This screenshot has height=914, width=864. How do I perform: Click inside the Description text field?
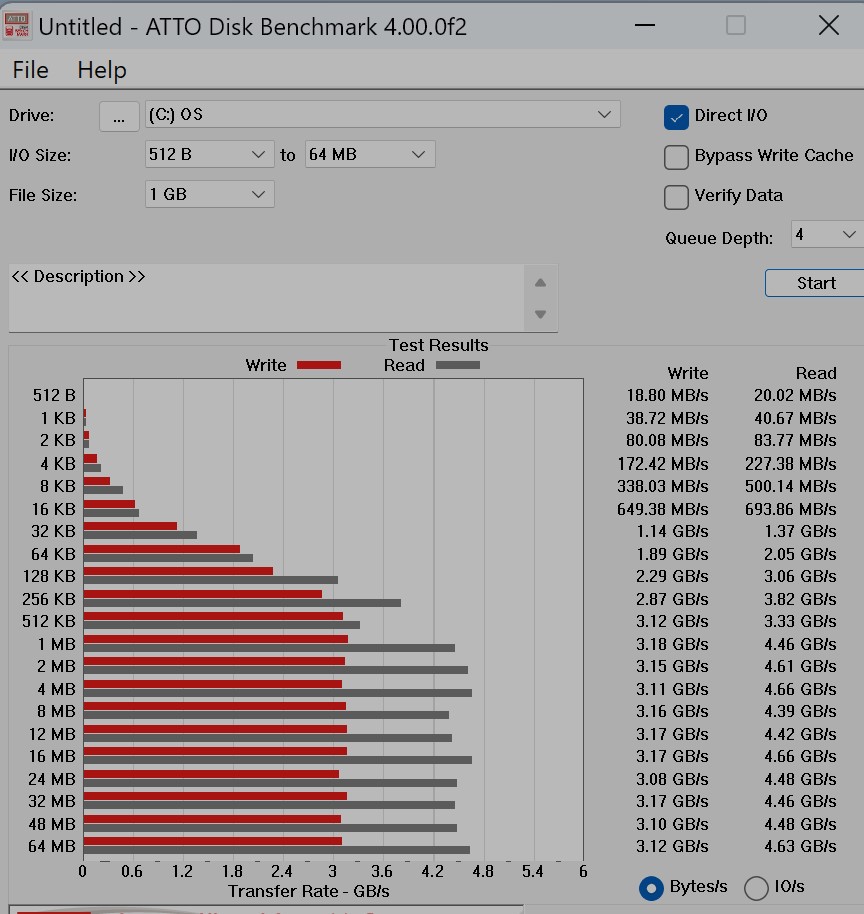pos(265,298)
